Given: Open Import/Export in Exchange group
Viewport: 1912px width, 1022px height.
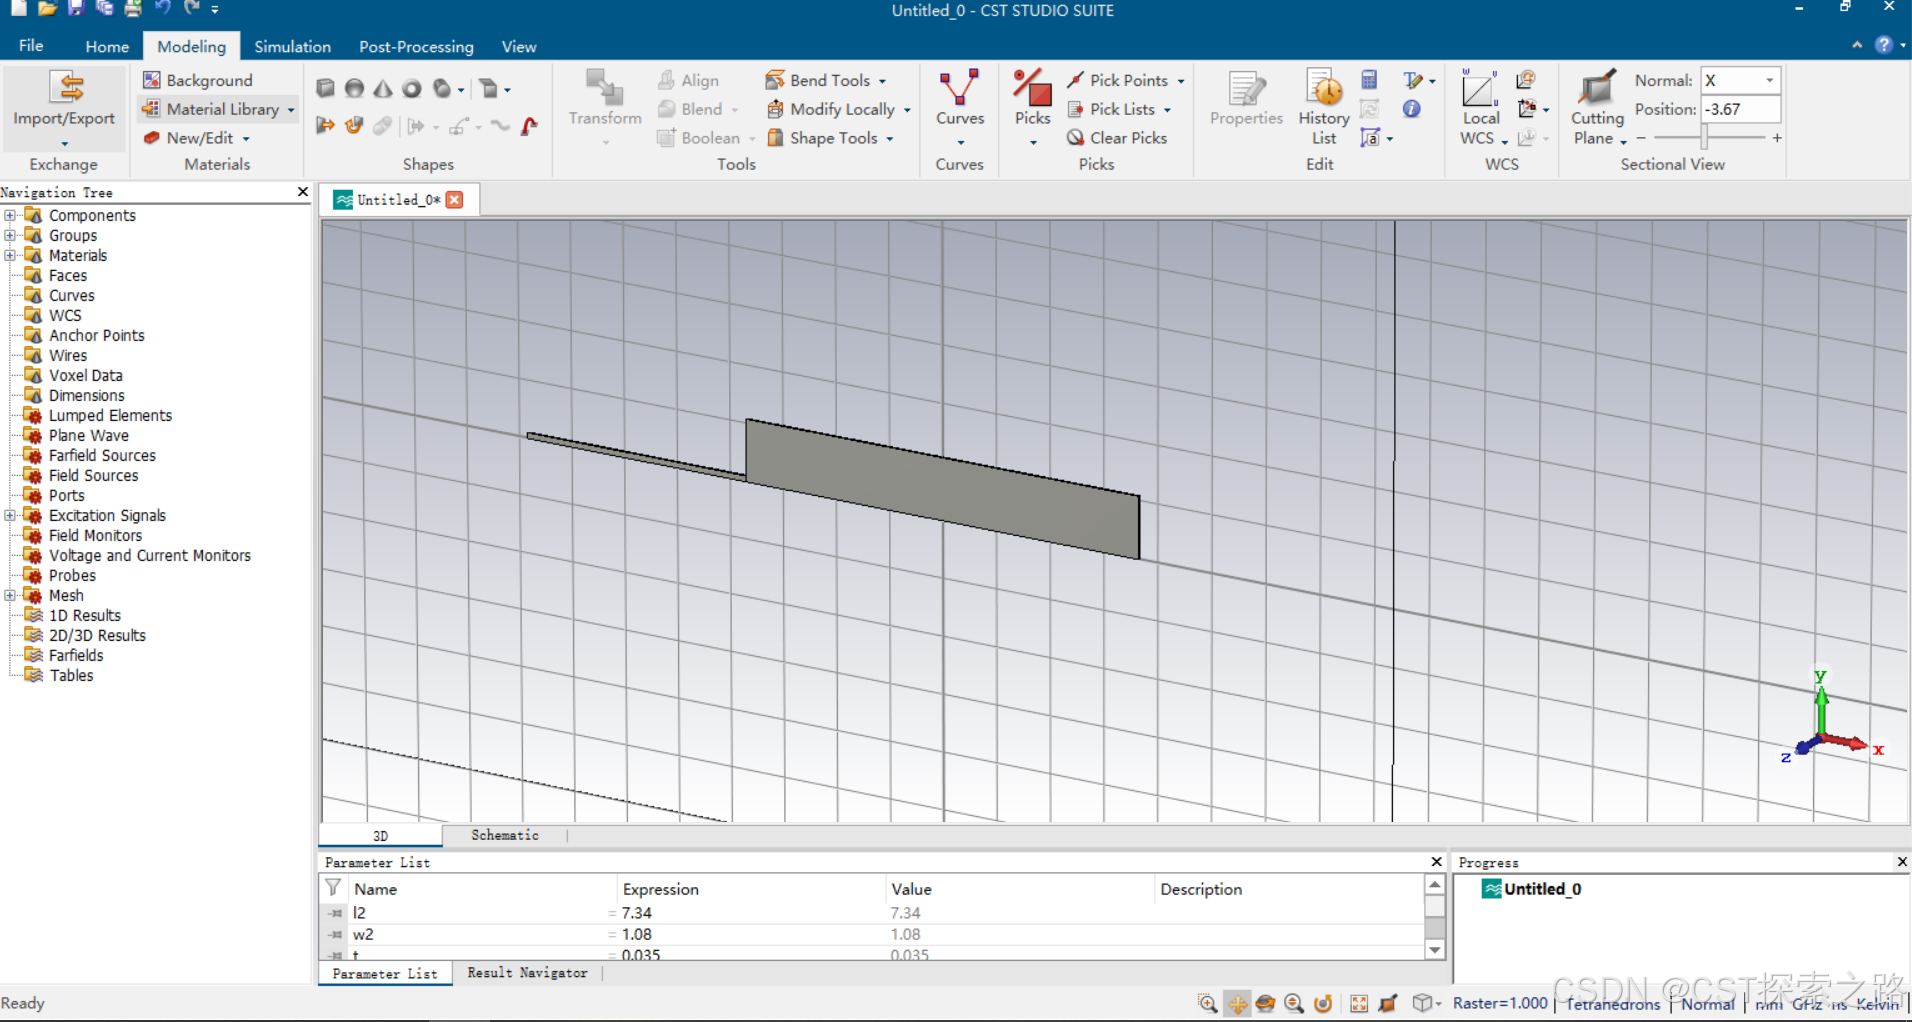Looking at the screenshot, I should (x=64, y=108).
